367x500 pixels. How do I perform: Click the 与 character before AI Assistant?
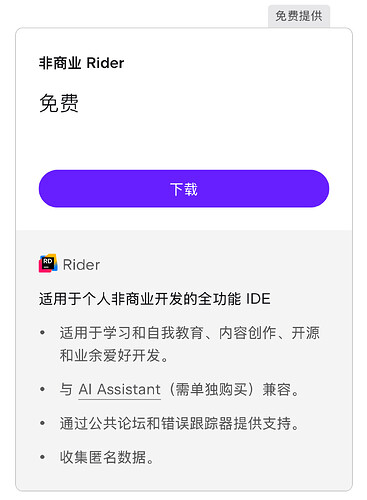tap(66, 389)
